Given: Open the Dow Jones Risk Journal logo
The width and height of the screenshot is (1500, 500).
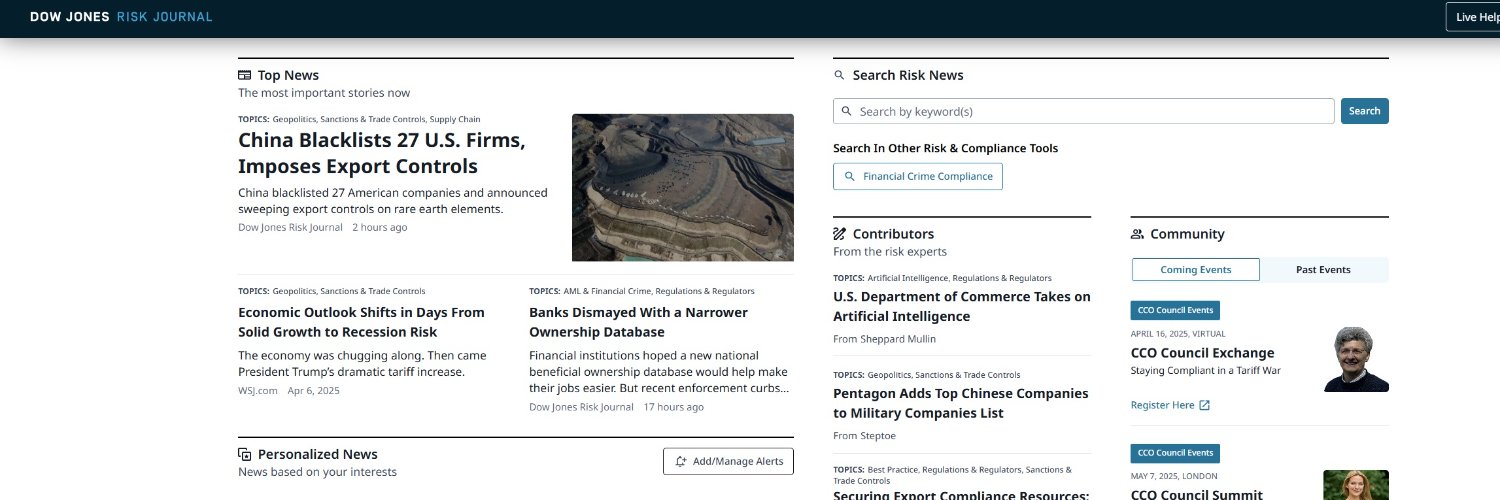Looking at the screenshot, I should click(121, 17).
